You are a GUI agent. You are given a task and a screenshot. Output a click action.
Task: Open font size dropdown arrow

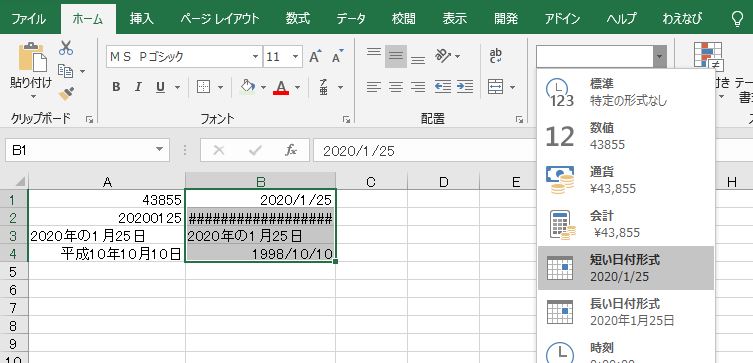294,57
